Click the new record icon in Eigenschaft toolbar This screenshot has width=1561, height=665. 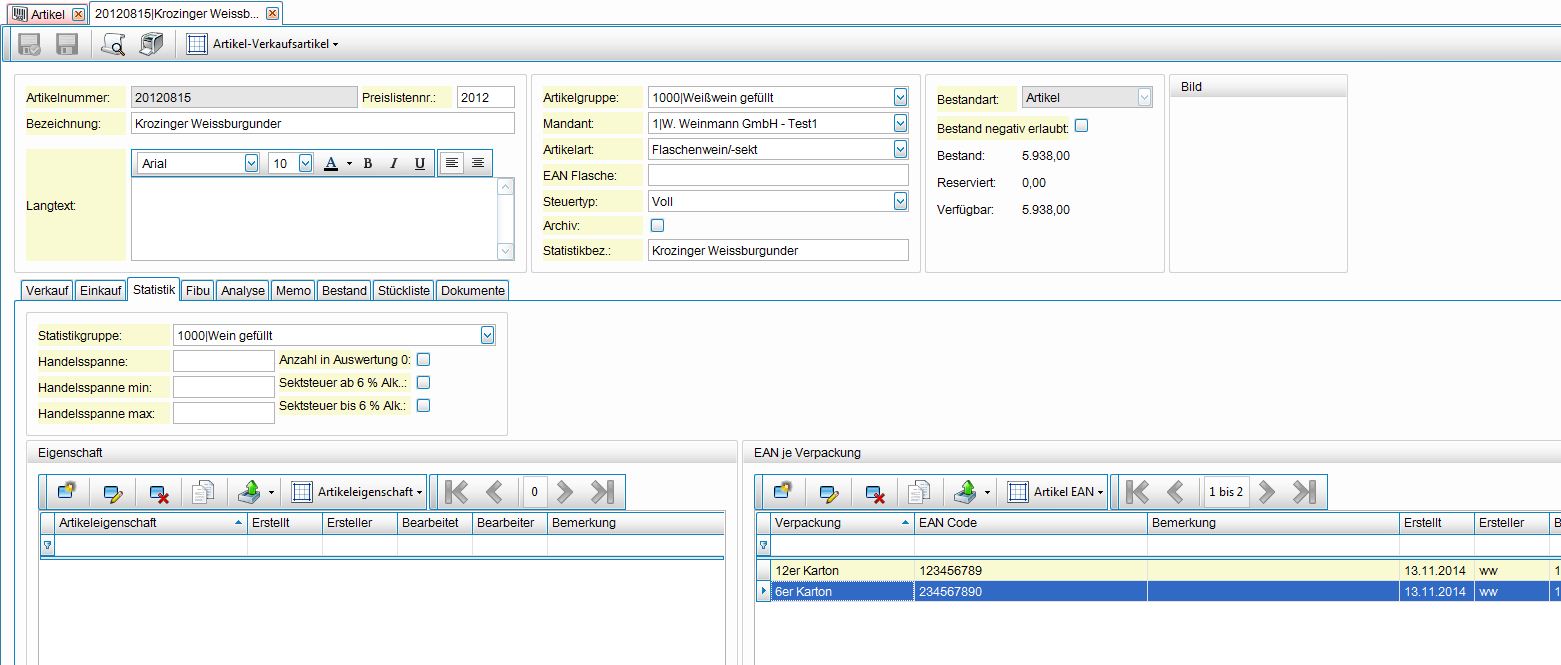(x=68, y=492)
